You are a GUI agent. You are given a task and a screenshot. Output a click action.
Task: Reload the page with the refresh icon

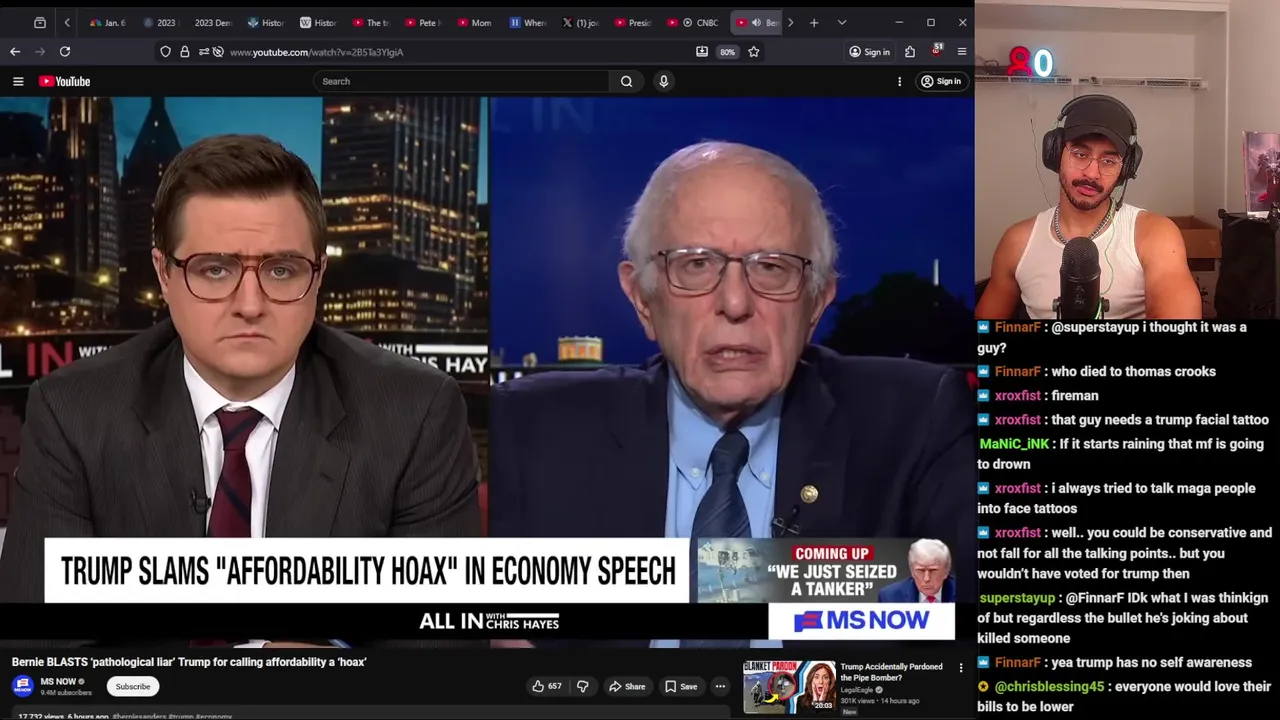[65, 51]
